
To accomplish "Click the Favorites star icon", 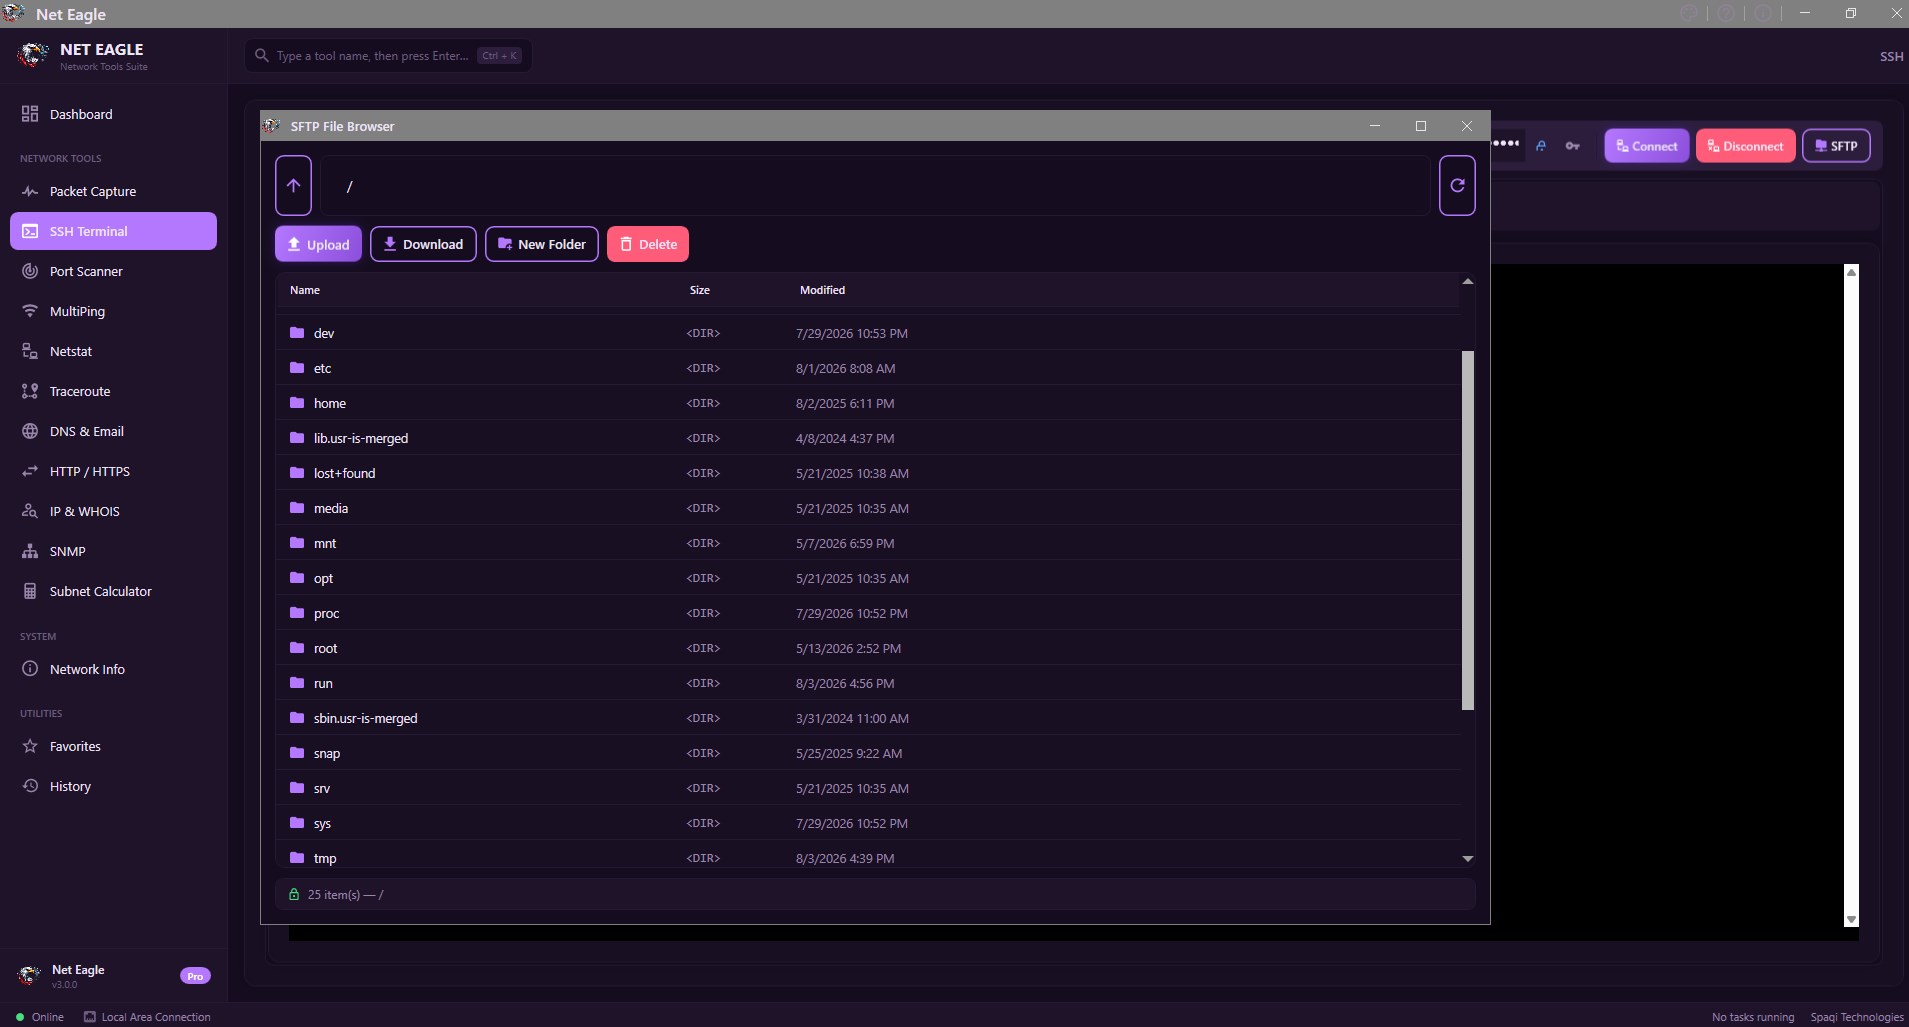I will coord(30,746).
